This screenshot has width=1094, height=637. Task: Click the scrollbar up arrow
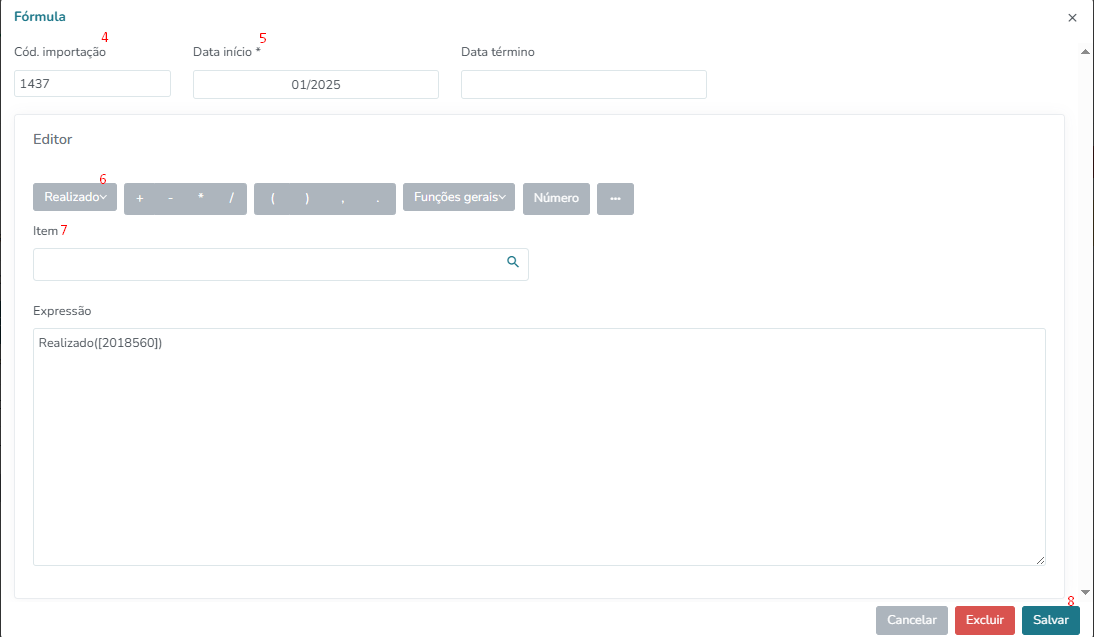[x=1085, y=52]
